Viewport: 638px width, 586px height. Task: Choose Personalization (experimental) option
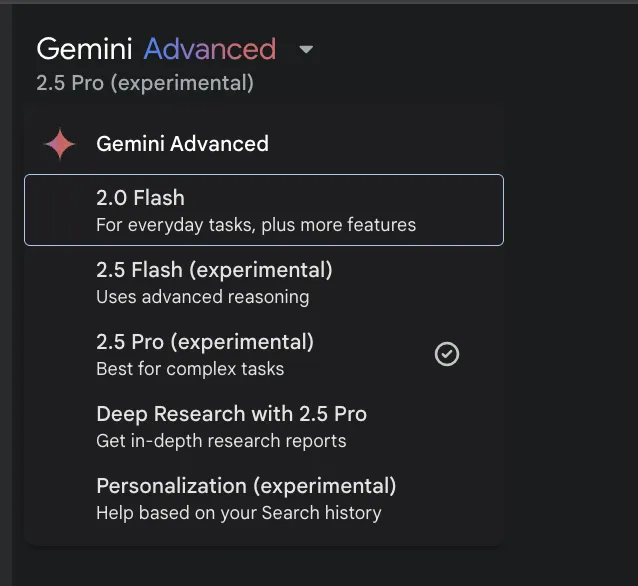coord(264,499)
